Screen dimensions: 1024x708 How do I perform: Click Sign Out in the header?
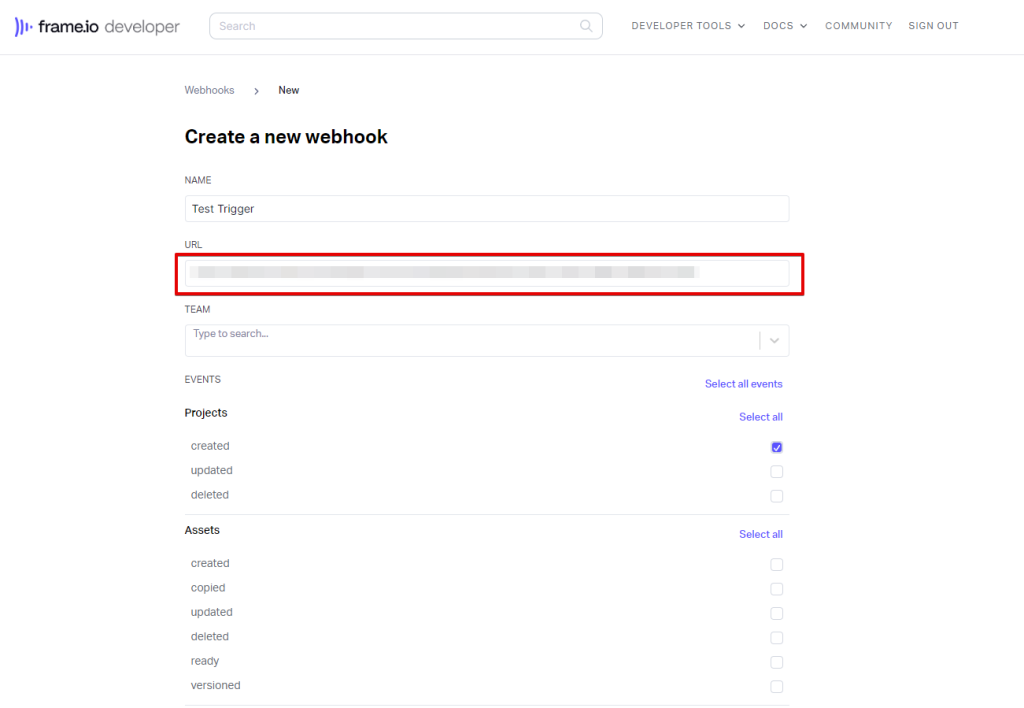coord(933,26)
